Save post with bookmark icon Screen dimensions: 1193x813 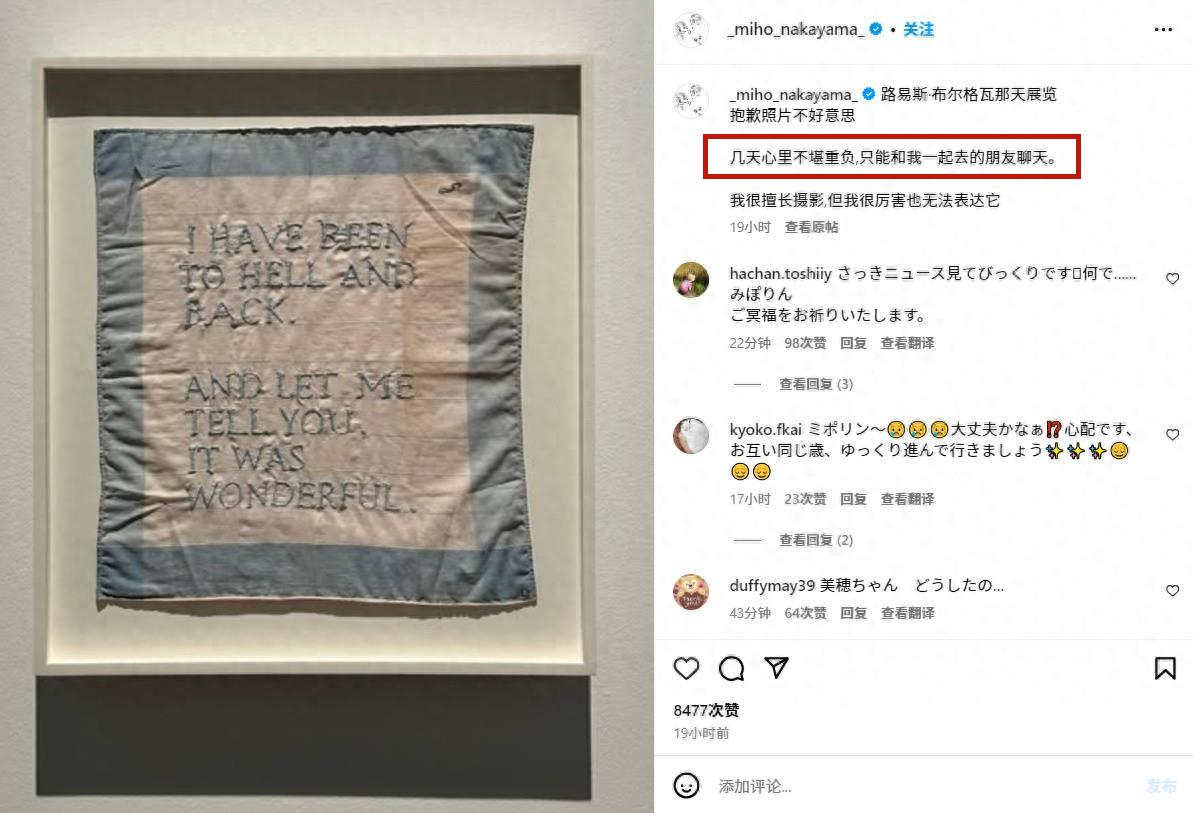click(1165, 669)
